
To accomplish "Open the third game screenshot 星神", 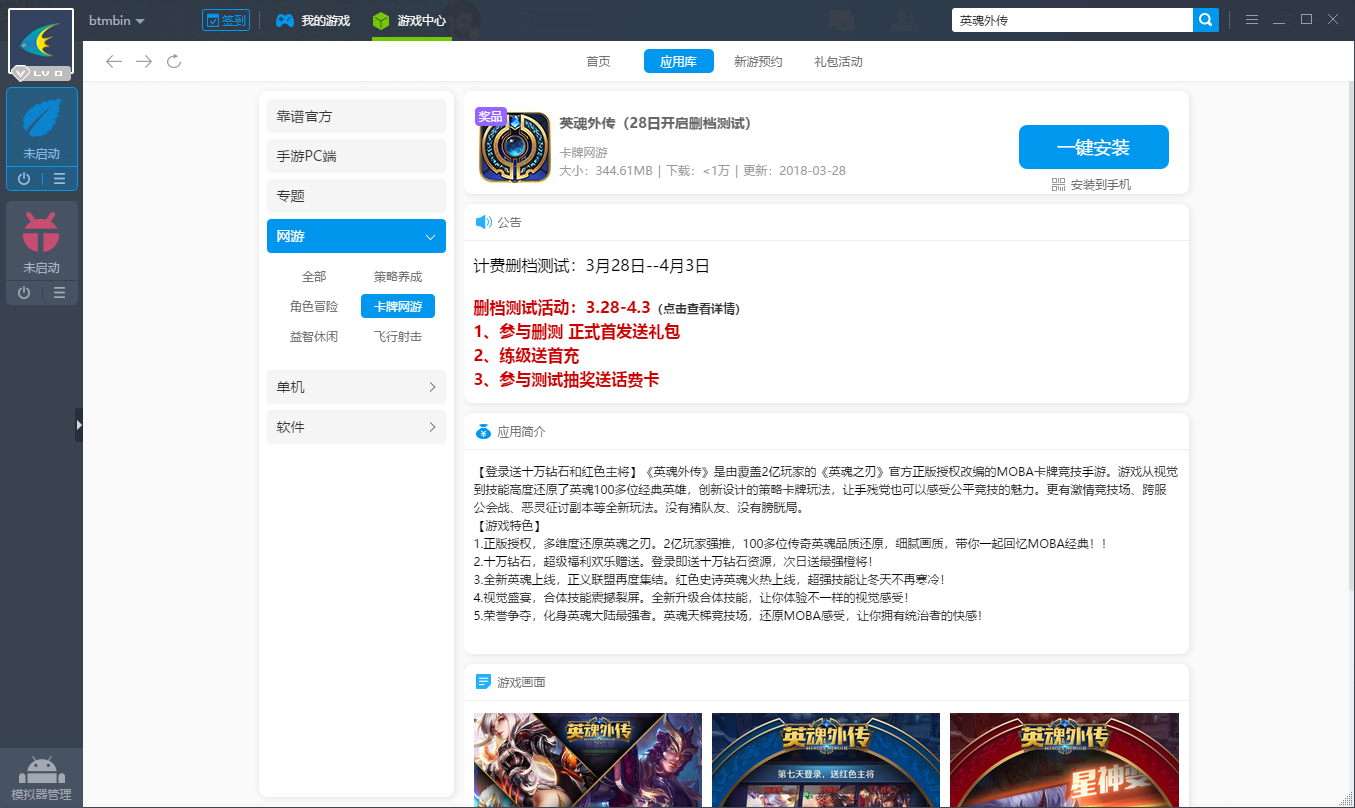I will 1064,760.
